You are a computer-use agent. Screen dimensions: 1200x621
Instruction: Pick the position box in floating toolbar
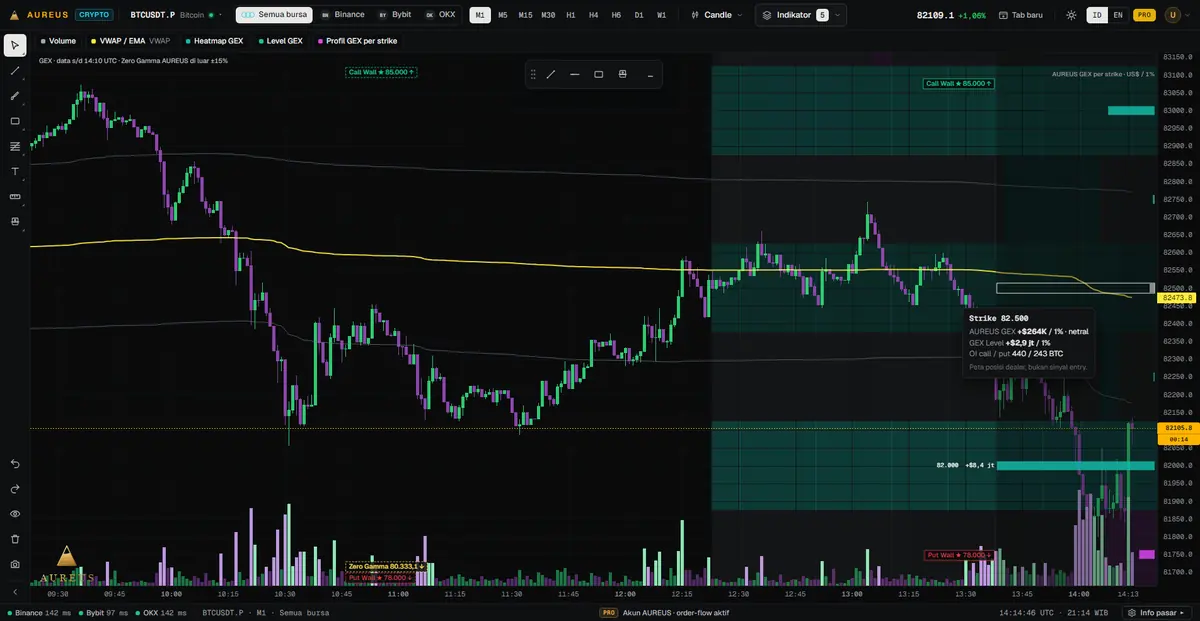click(623, 74)
